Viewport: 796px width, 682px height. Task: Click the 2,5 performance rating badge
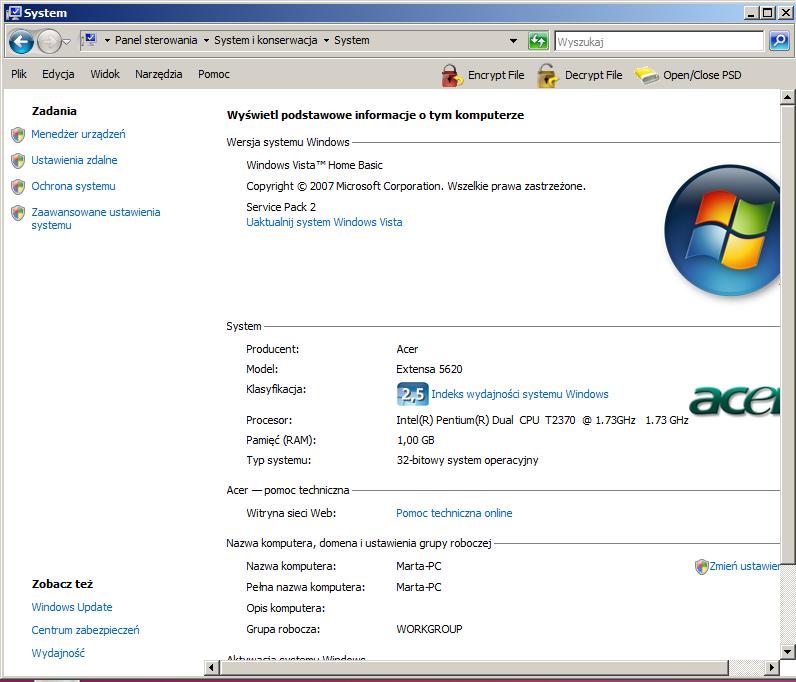point(412,394)
